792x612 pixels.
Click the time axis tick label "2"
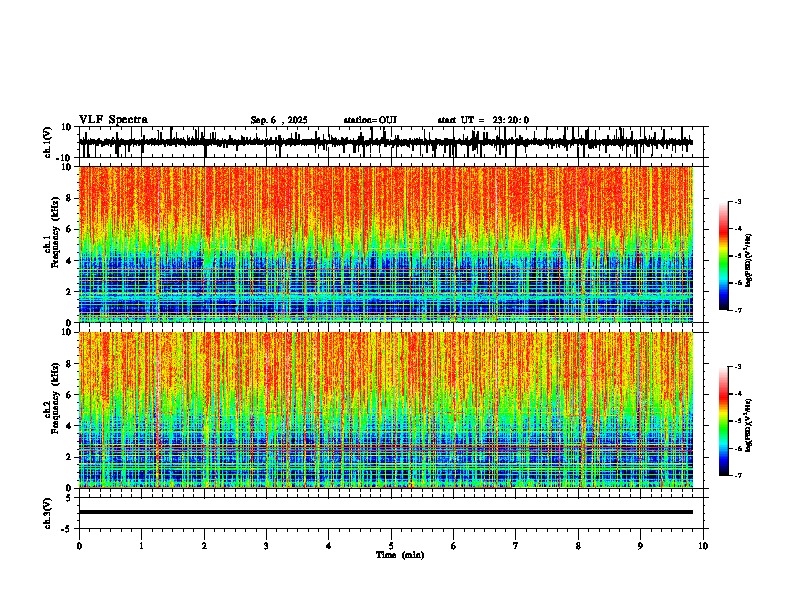(x=204, y=546)
